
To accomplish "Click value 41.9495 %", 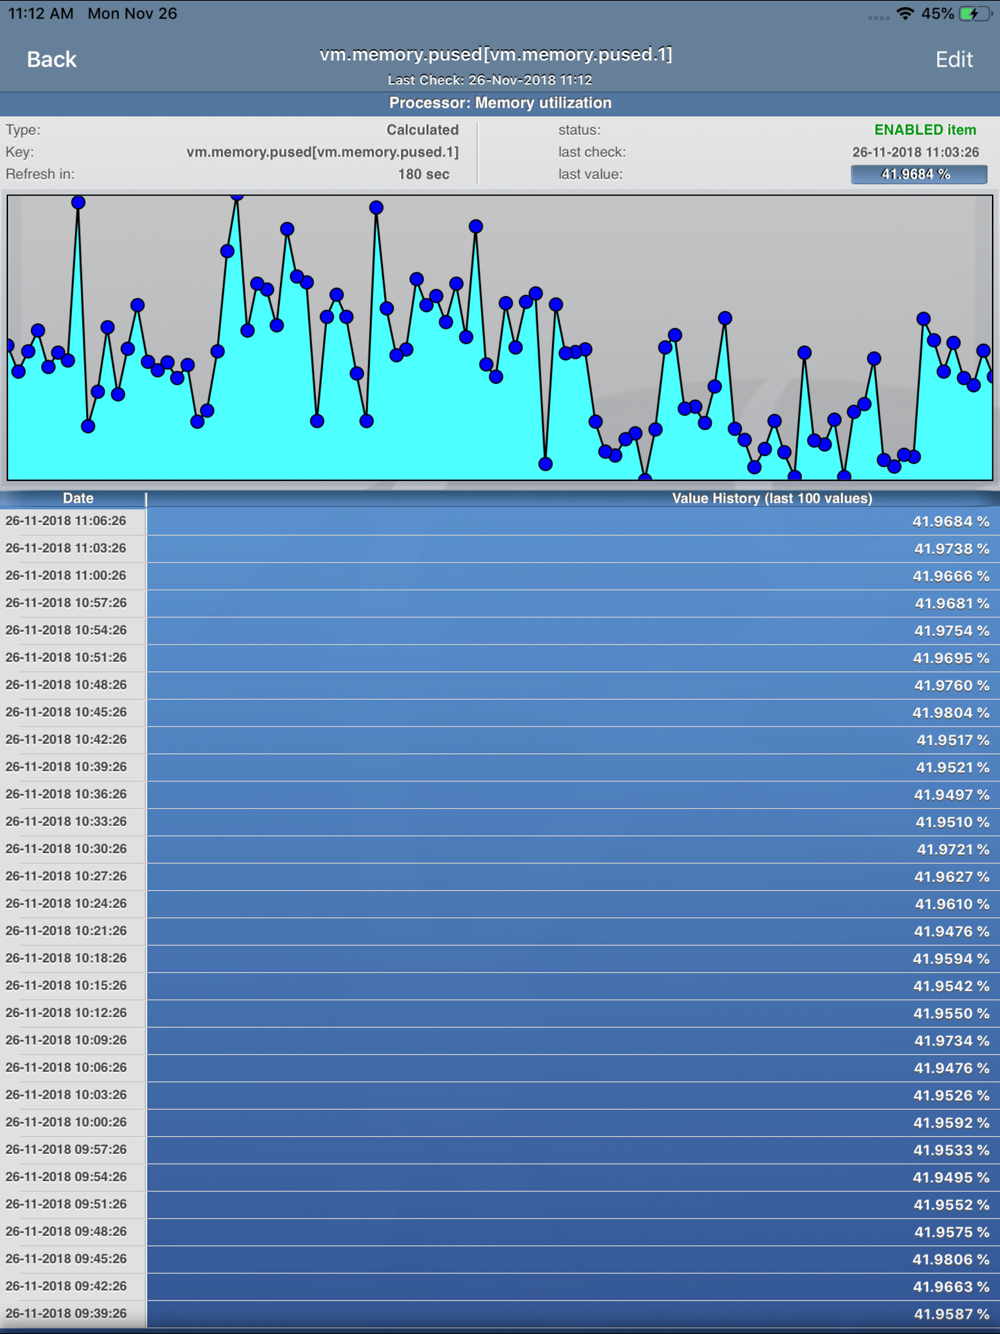I will tap(951, 1177).
